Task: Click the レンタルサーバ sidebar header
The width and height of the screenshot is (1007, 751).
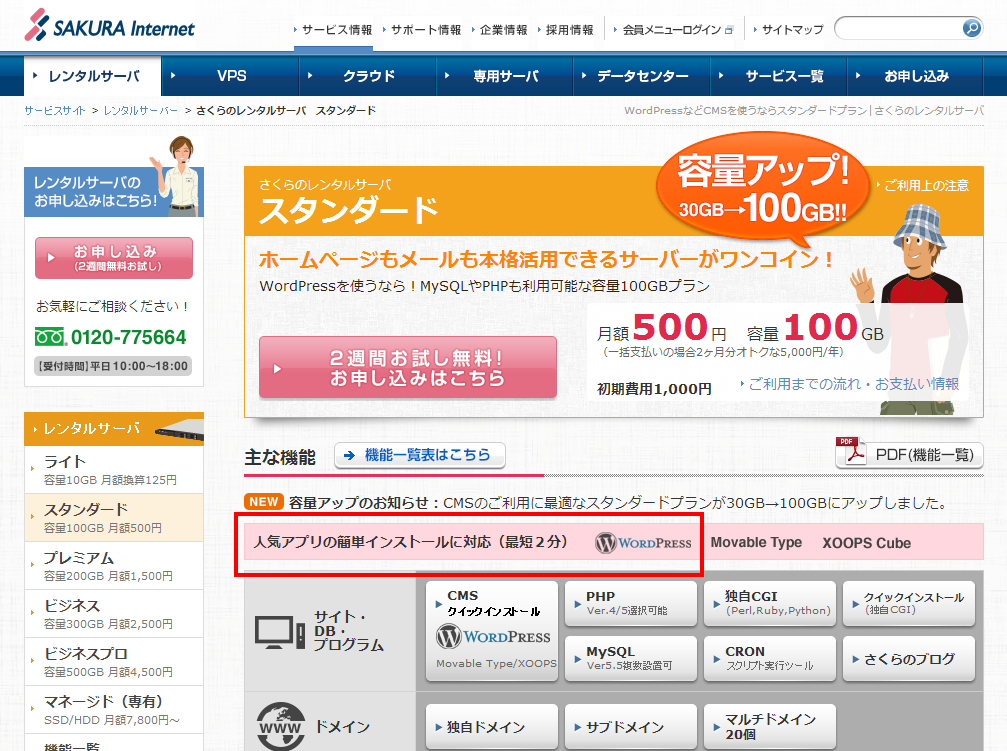Action: pyautogui.click(x=114, y=429)
